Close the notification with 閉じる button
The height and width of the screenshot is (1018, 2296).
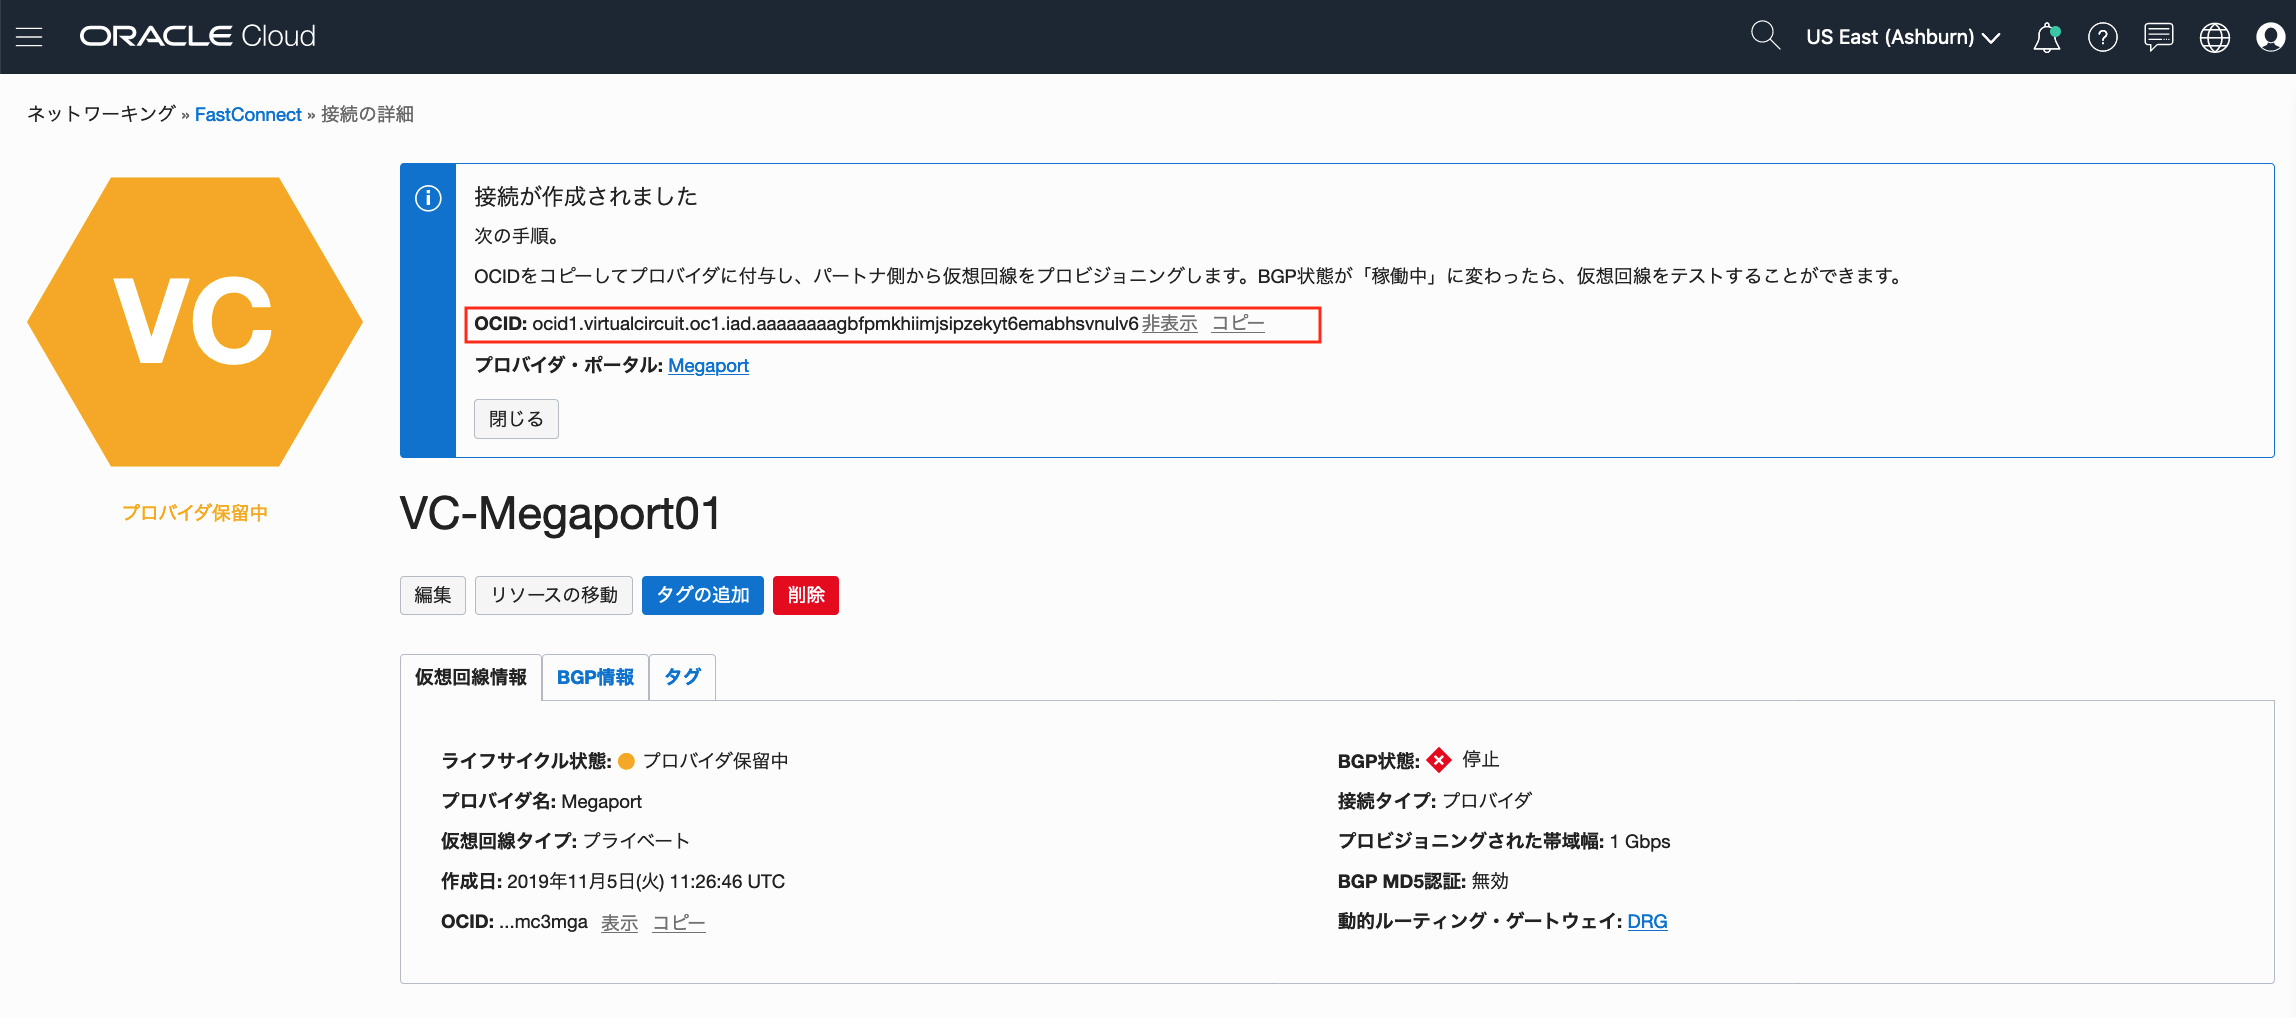pyautogui.click(x=516, y=419)
